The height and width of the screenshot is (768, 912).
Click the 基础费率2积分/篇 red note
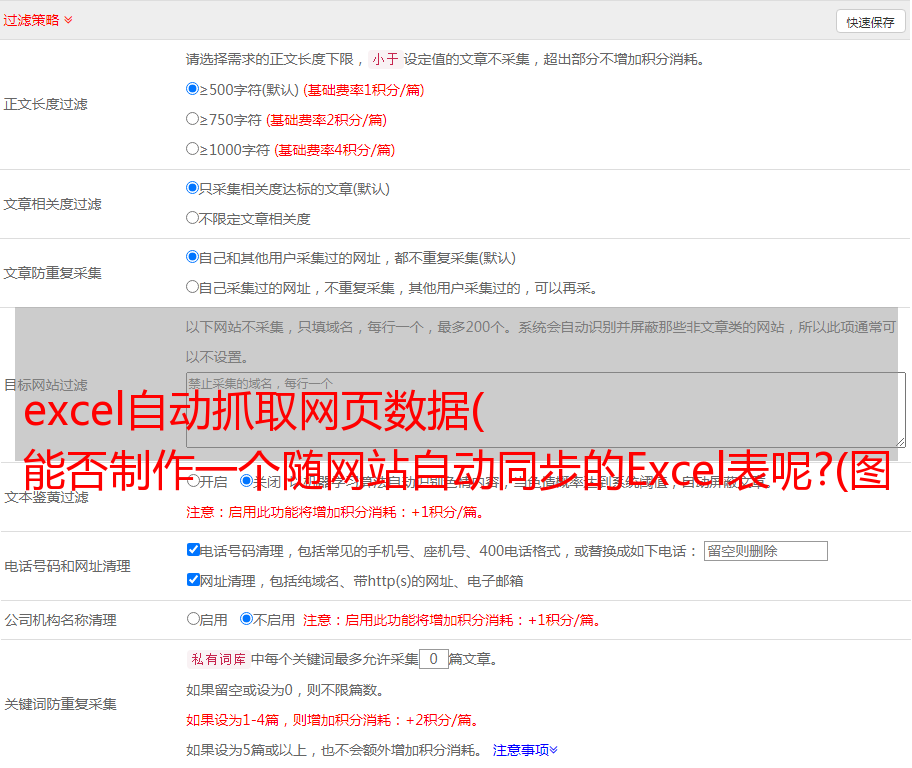[327, 120]
